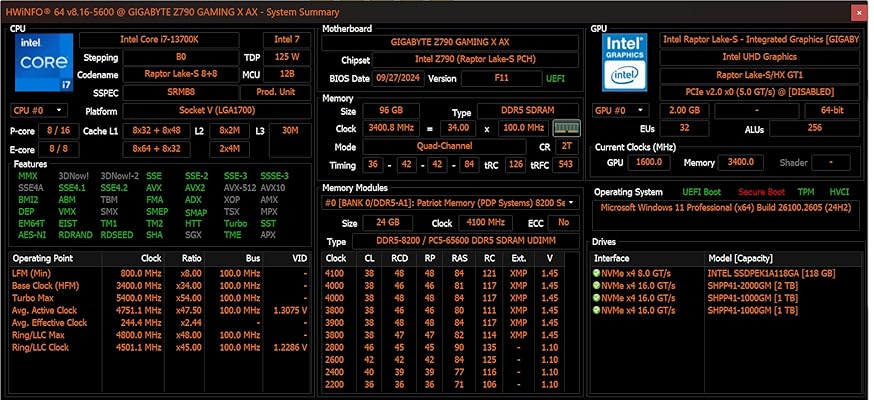Click the Intel Graphics logo
Screen dimensions: 874x400
(x=621, y=64)
